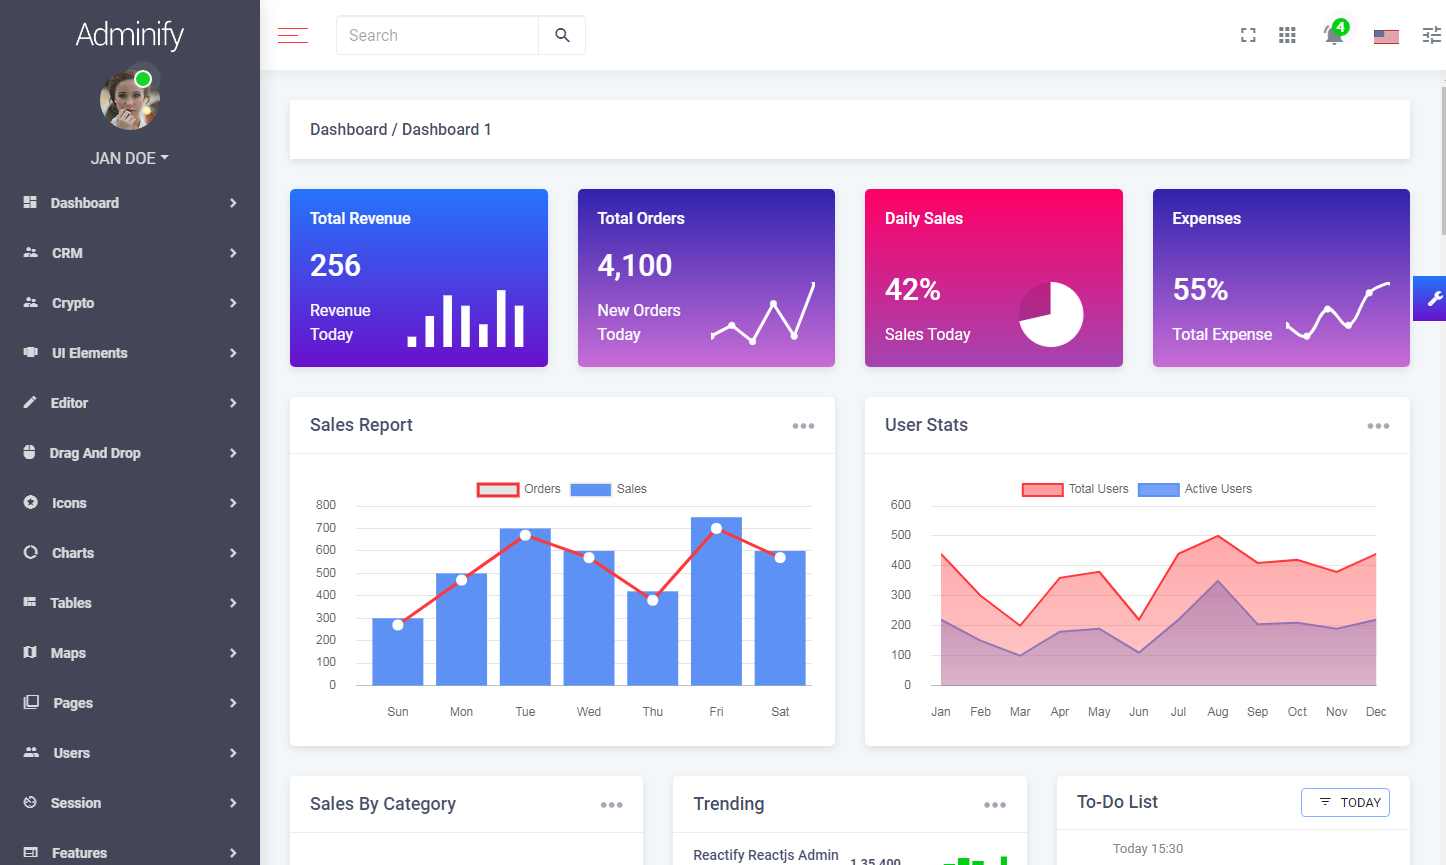
Task: Click the US flag language icon
Action: [x=1386, y=37]
